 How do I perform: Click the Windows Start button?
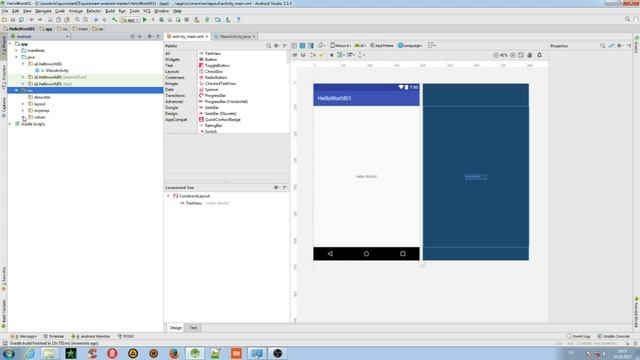tap(9, 353)
